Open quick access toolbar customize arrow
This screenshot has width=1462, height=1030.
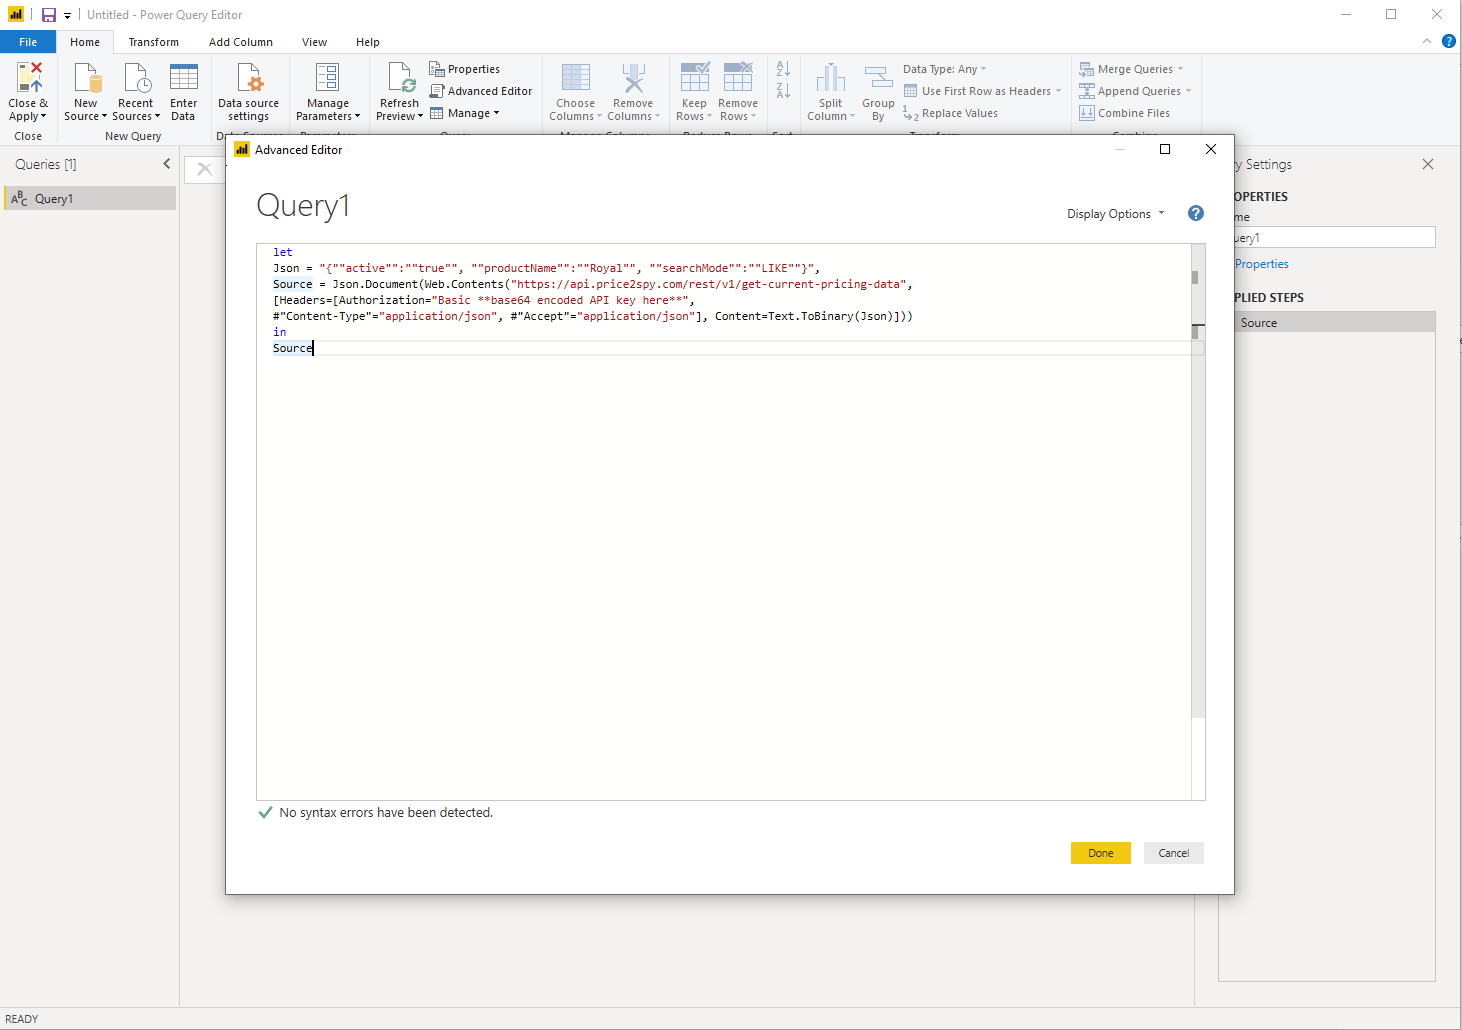(68, 16)
